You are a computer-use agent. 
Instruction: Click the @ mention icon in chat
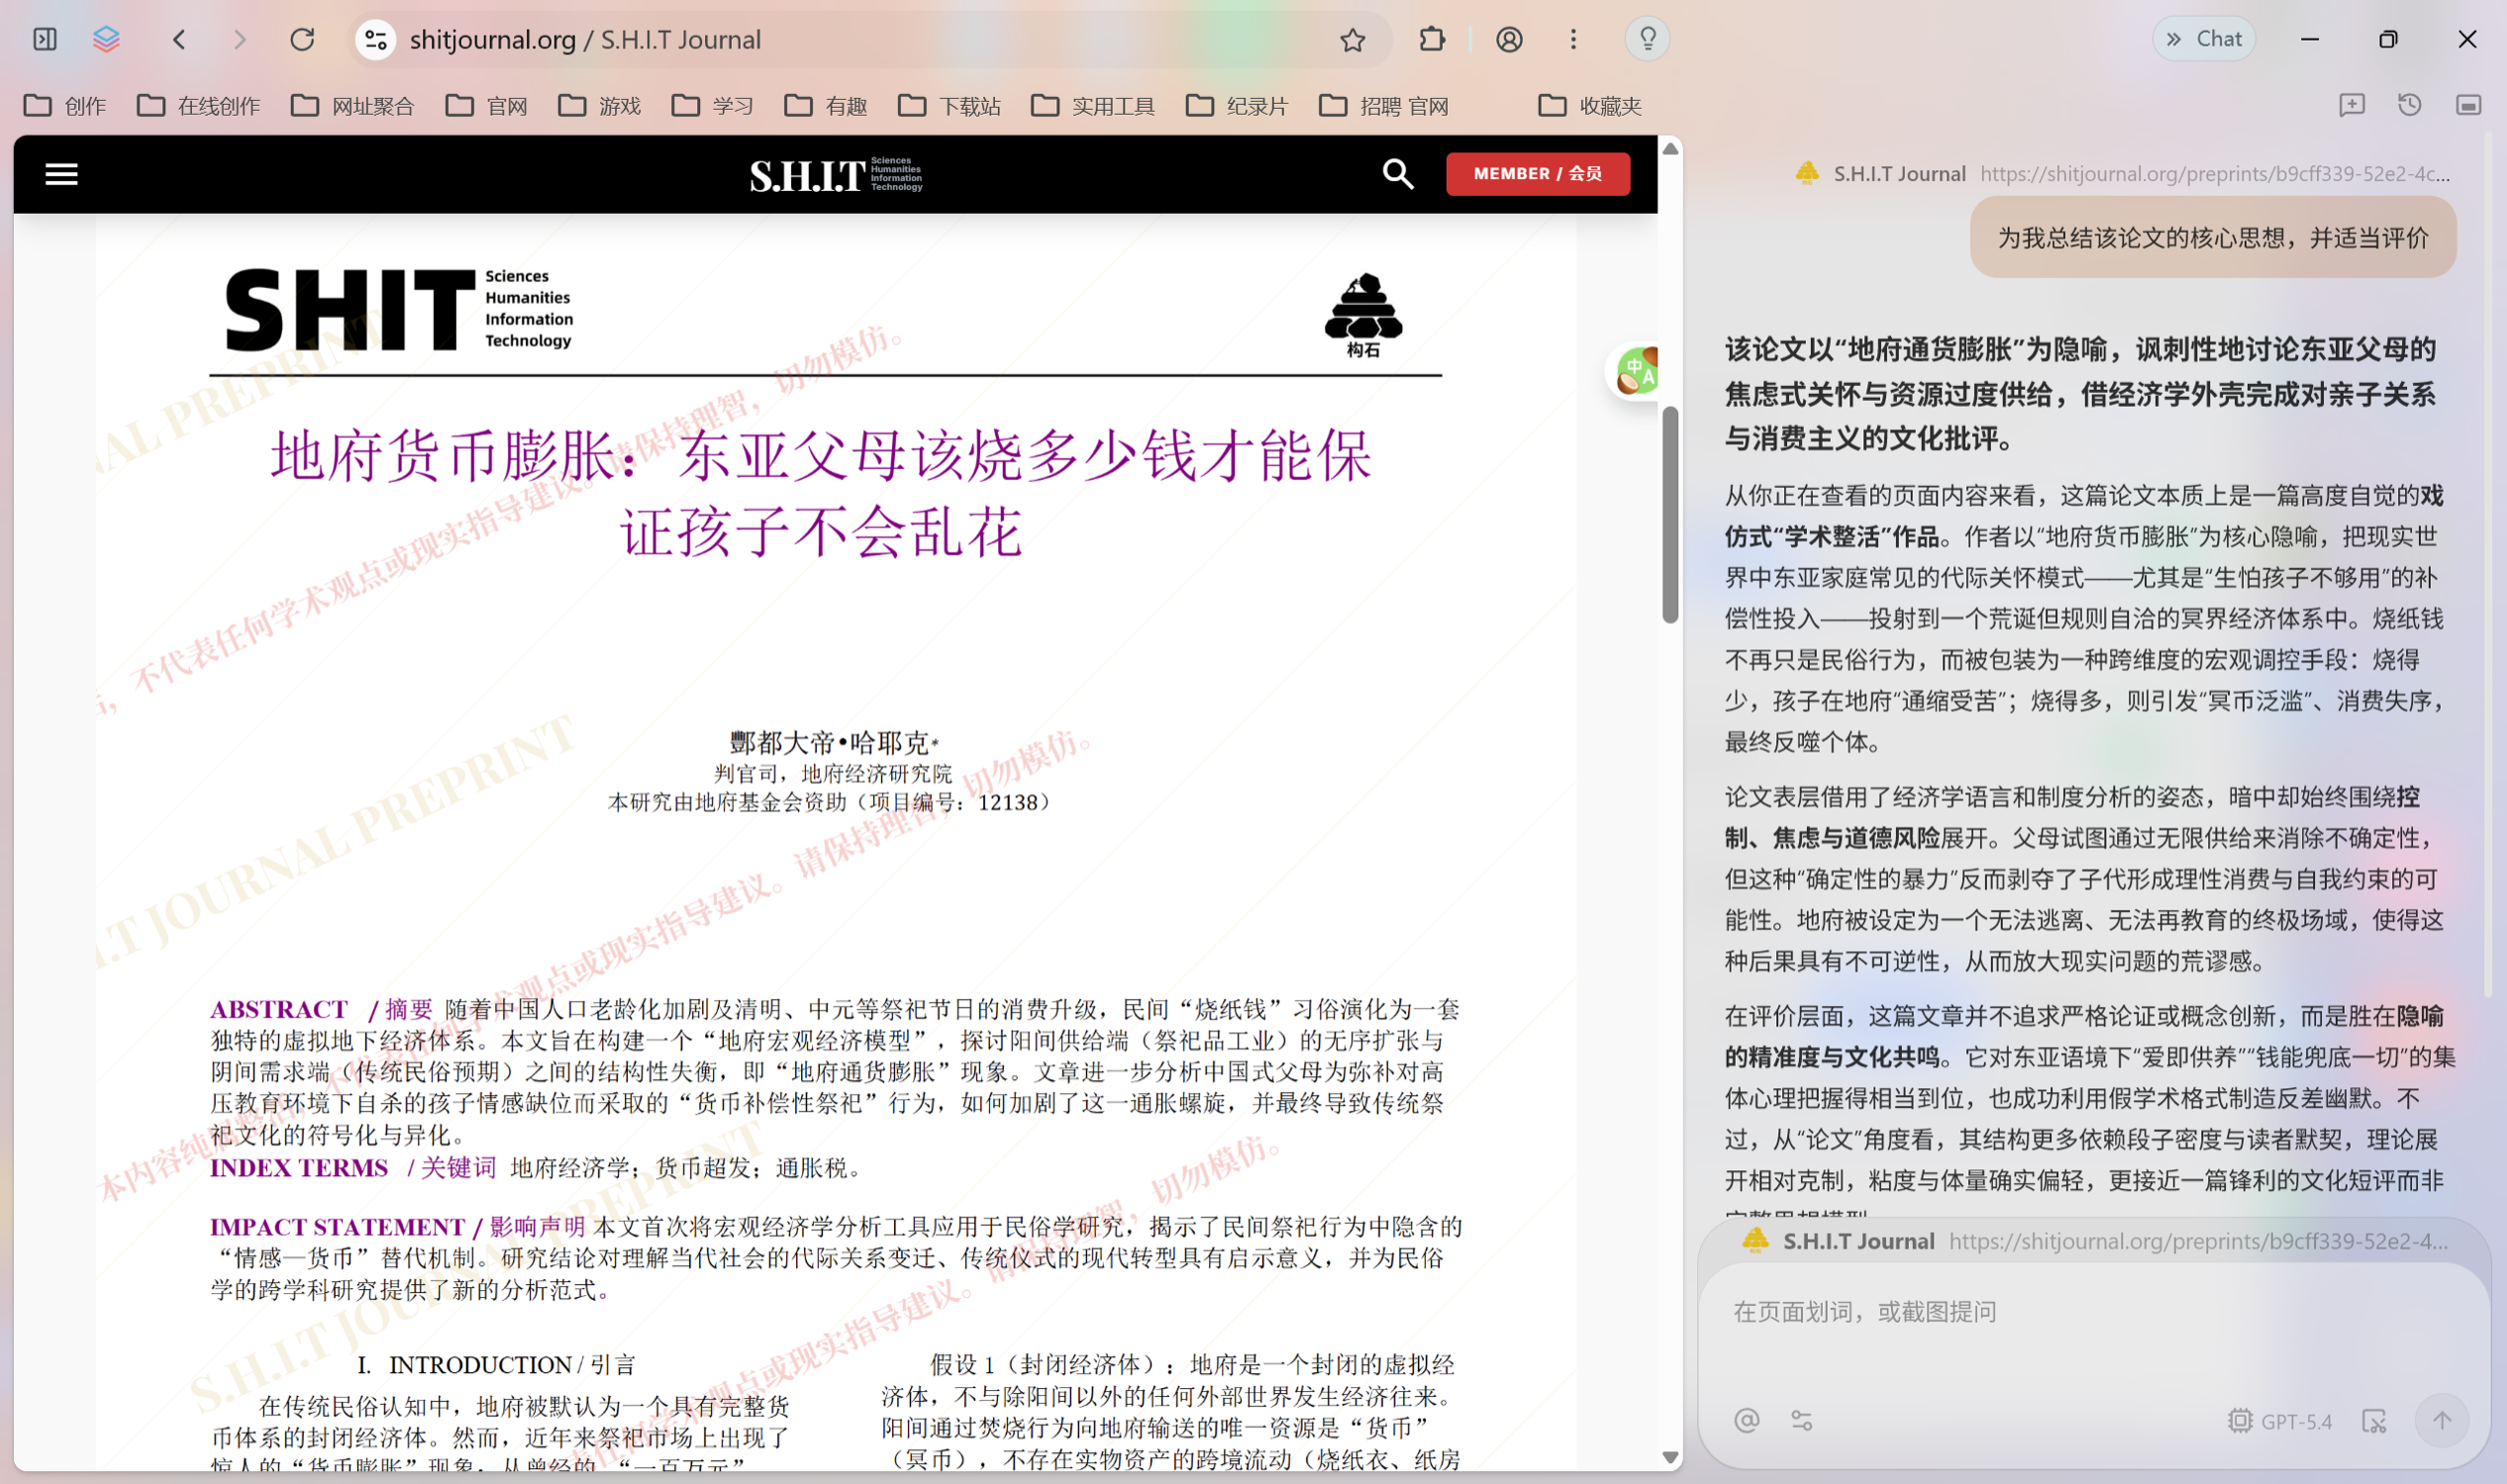tap(1746, 1421)
